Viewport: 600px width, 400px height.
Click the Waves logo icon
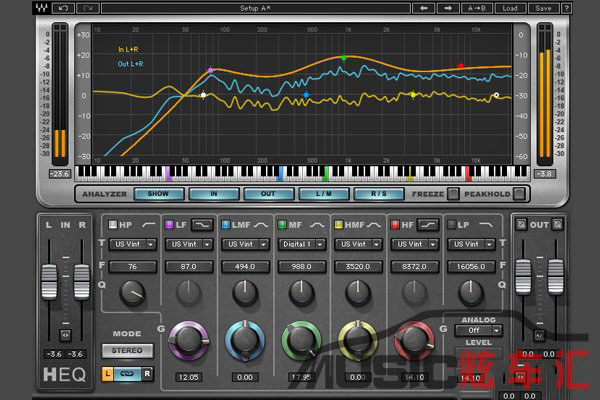tap(42, 8)
